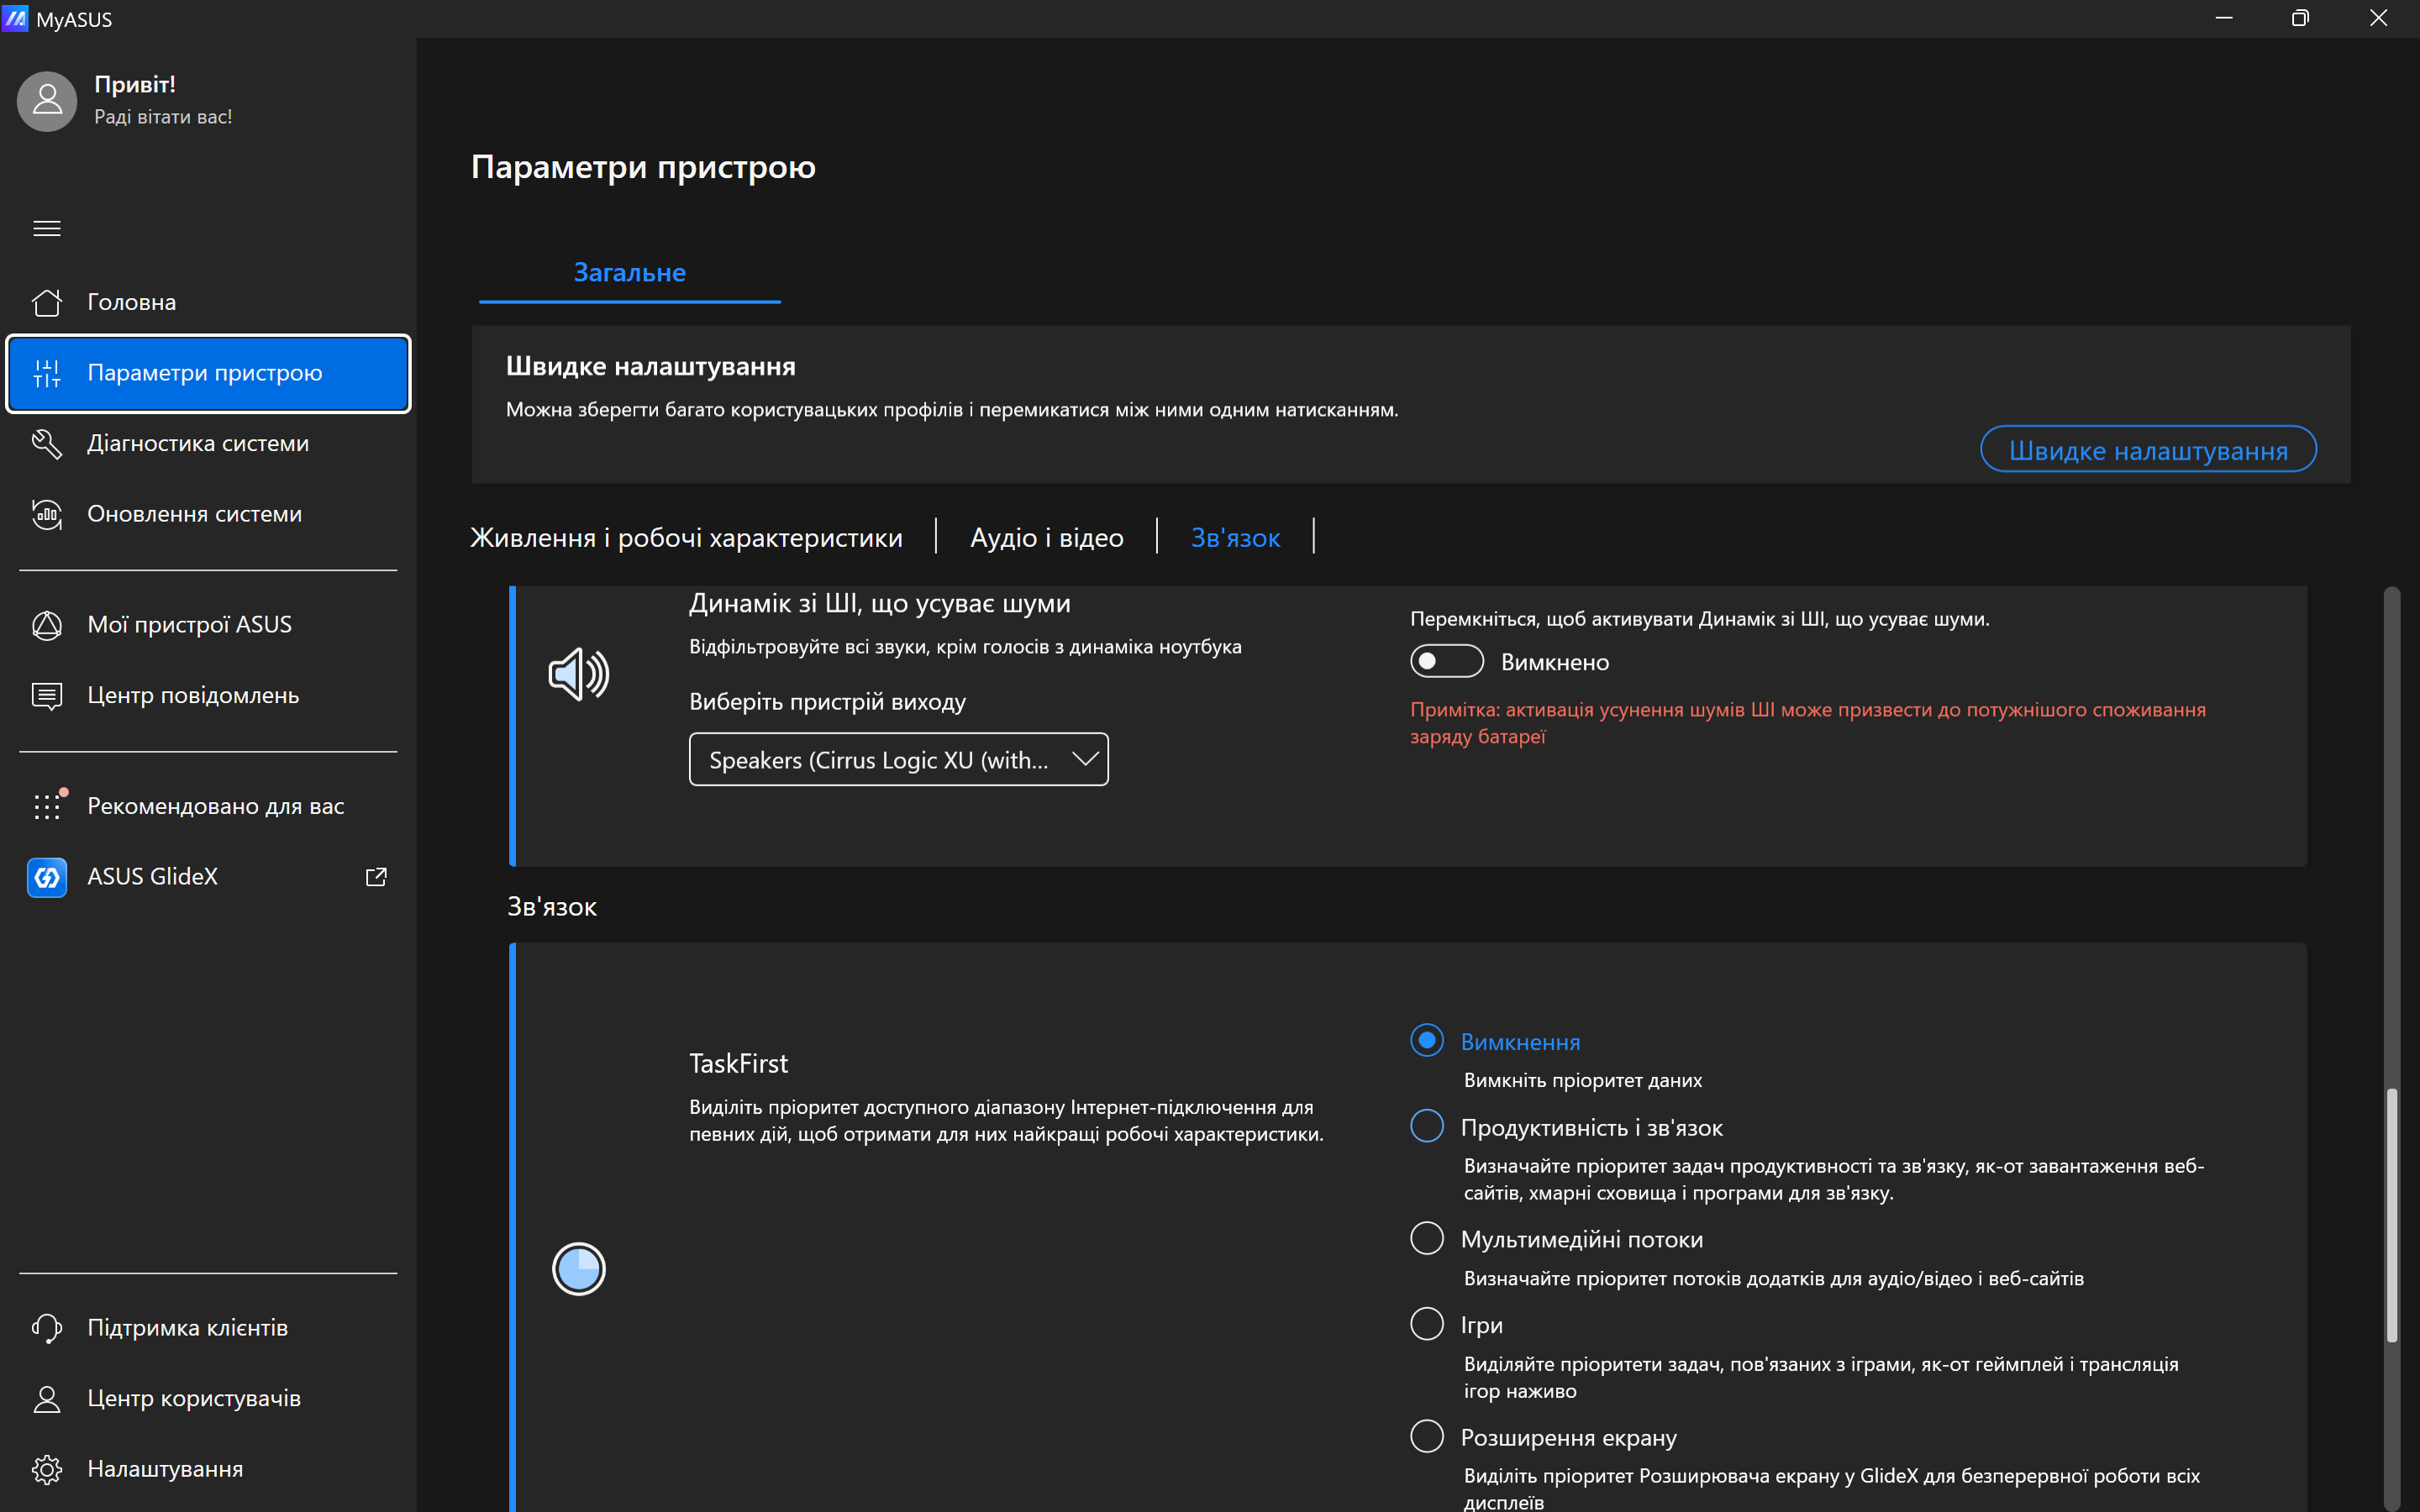Screen dimensions: 2420x1512
Task: Click the Продуктивність і зв'язок label
Action: click(1591, 1128)
